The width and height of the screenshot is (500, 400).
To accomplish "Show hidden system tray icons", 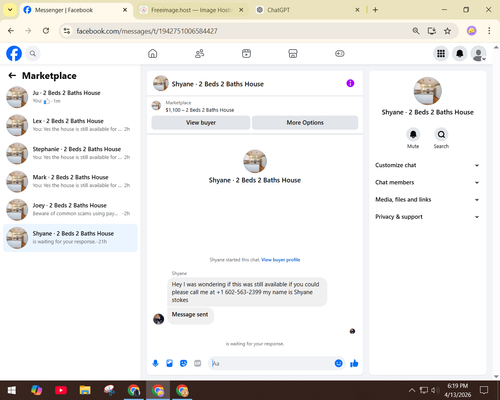I will pyautogui.click(x=412, y=390).
